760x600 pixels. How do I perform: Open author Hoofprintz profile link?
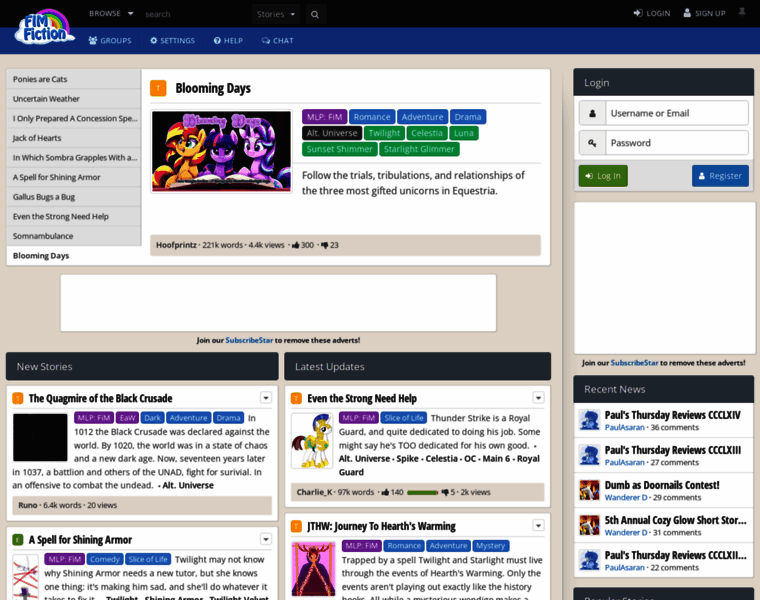(x=176, y=245)
